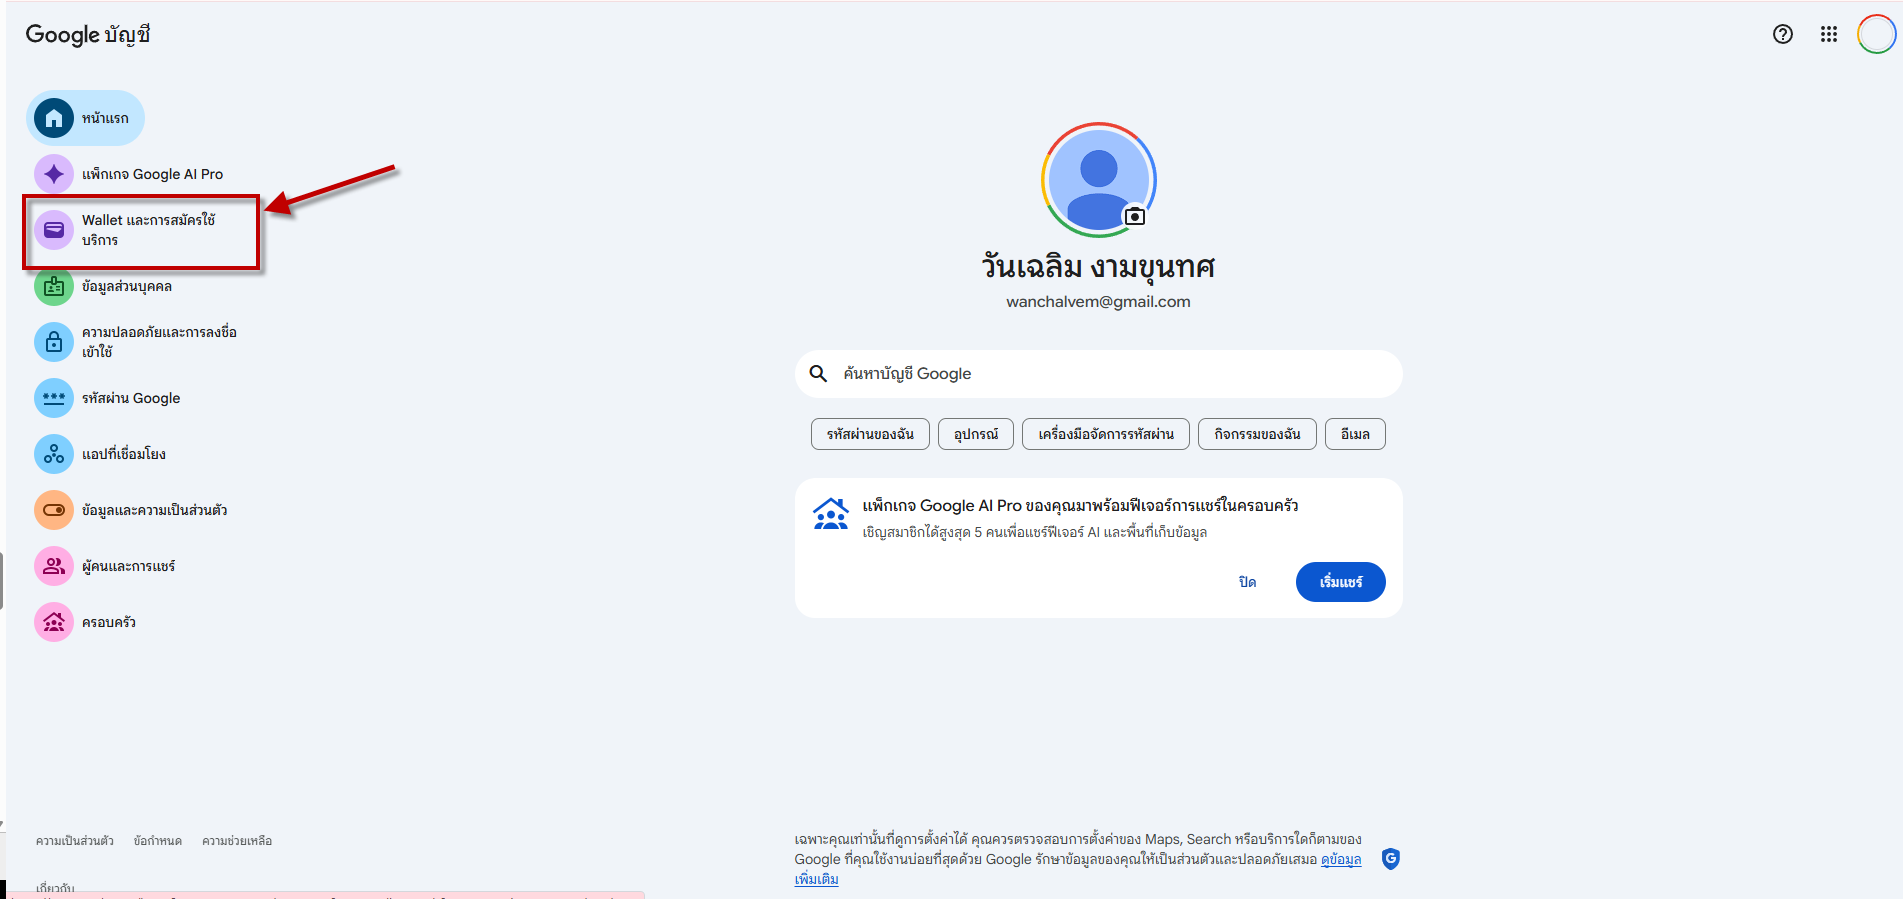Click the email wanchalvem@gmail.com
This screenshot has width=1903, height=899.
(1099, 302)
